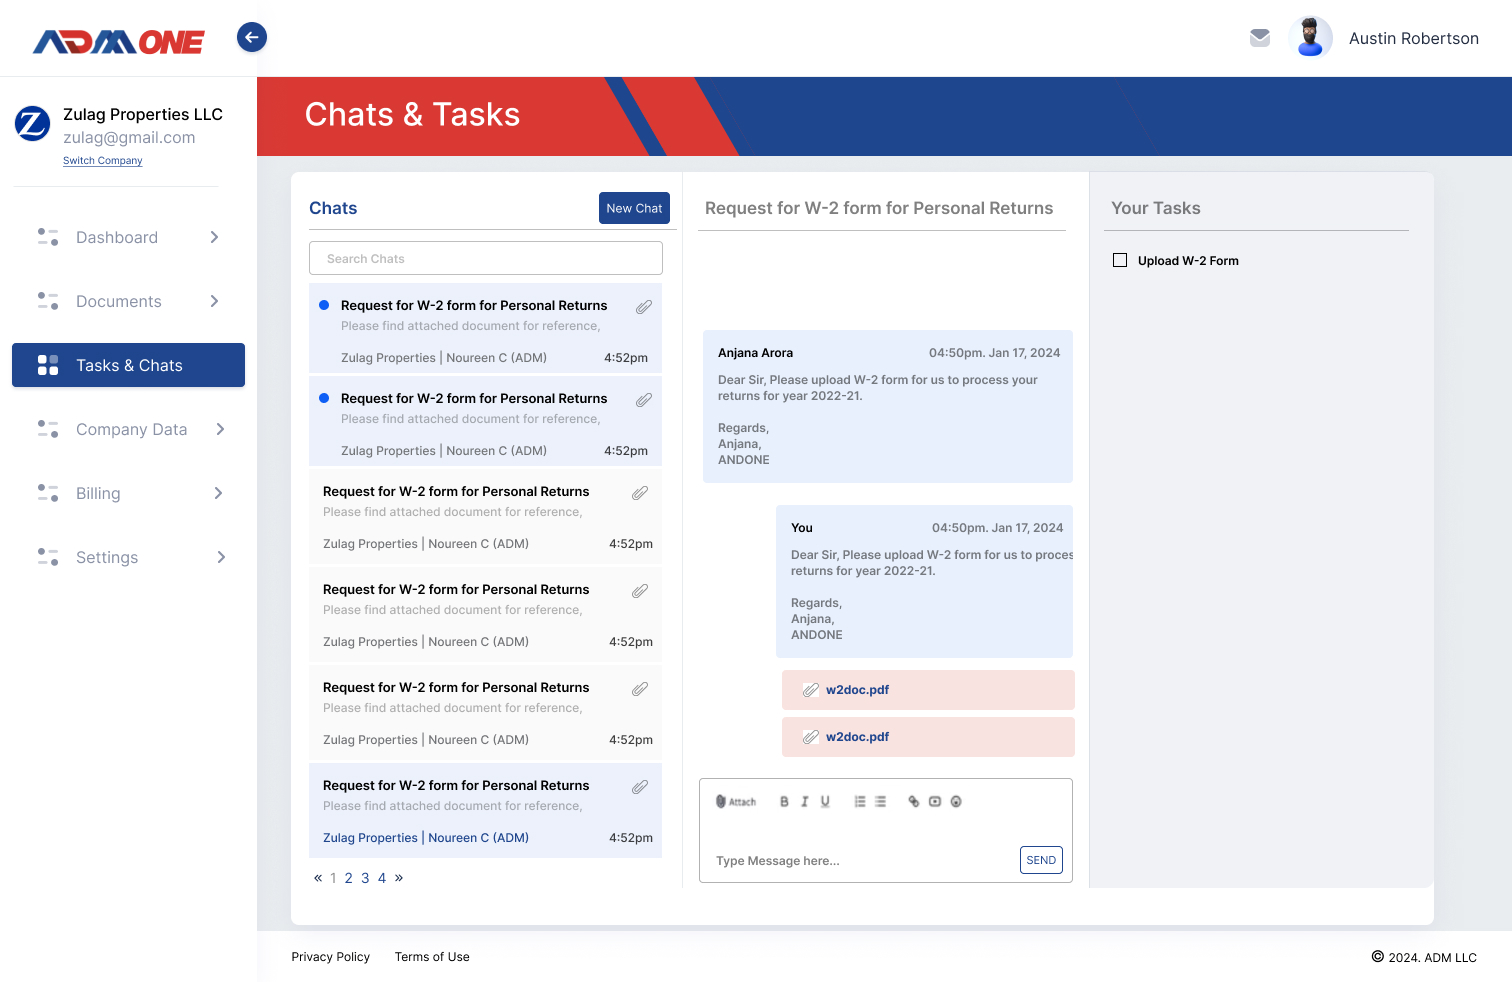The image size is (1512, 982).
Task: Apply underline formatting in message editor
Action: pos(825,802)
